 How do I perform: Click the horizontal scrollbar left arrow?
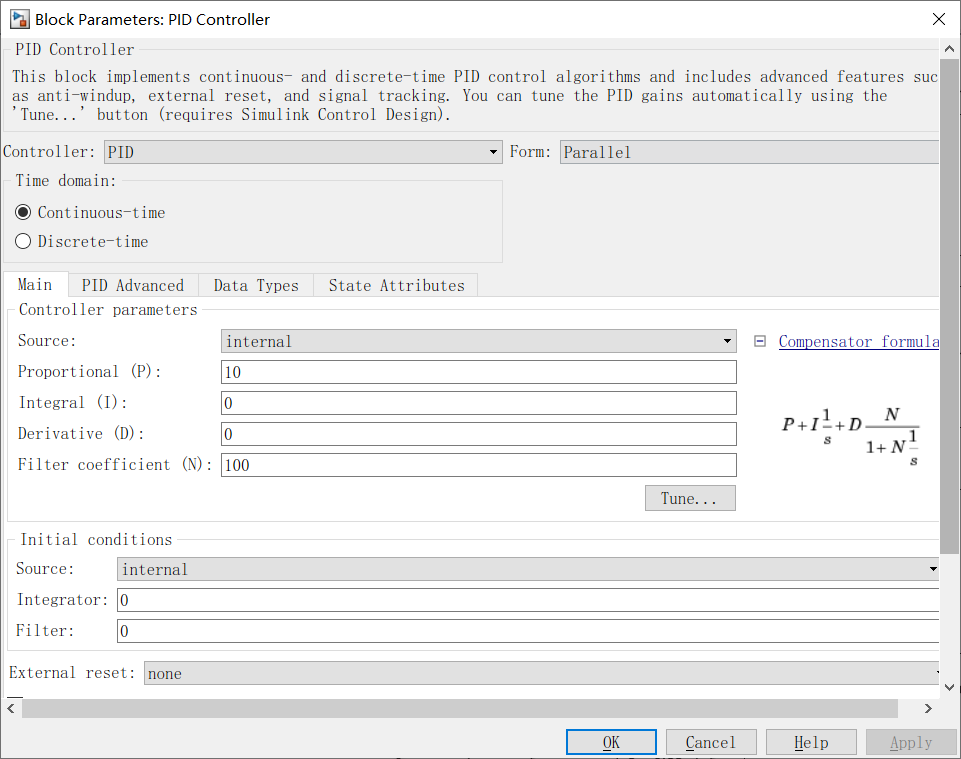coord(12,708)
